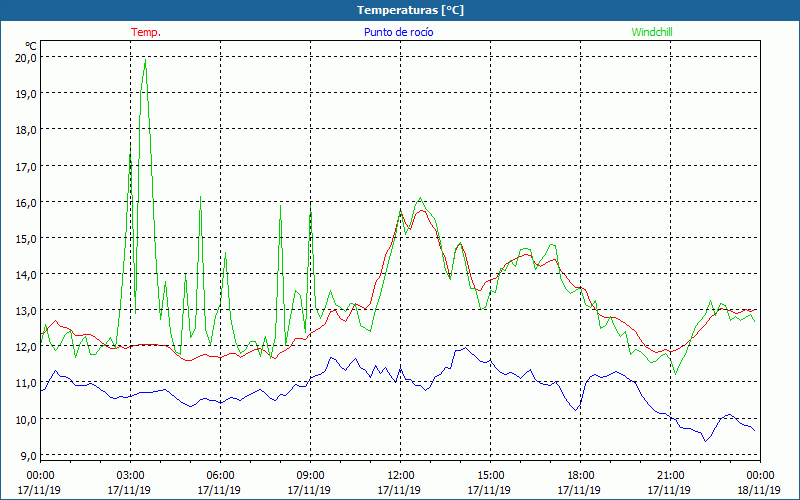The image size is (800, 500).
Task: Click the "18,0" y-axis value
Action: click(x=26, y=130)
